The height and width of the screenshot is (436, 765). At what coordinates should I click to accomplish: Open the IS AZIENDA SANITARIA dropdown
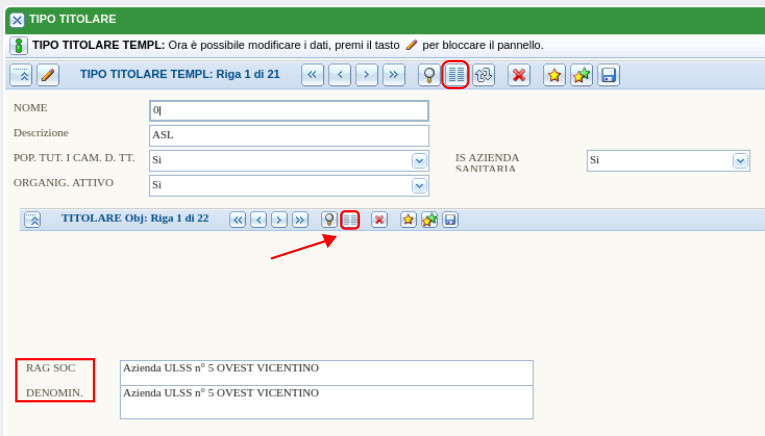pos(740,160)
